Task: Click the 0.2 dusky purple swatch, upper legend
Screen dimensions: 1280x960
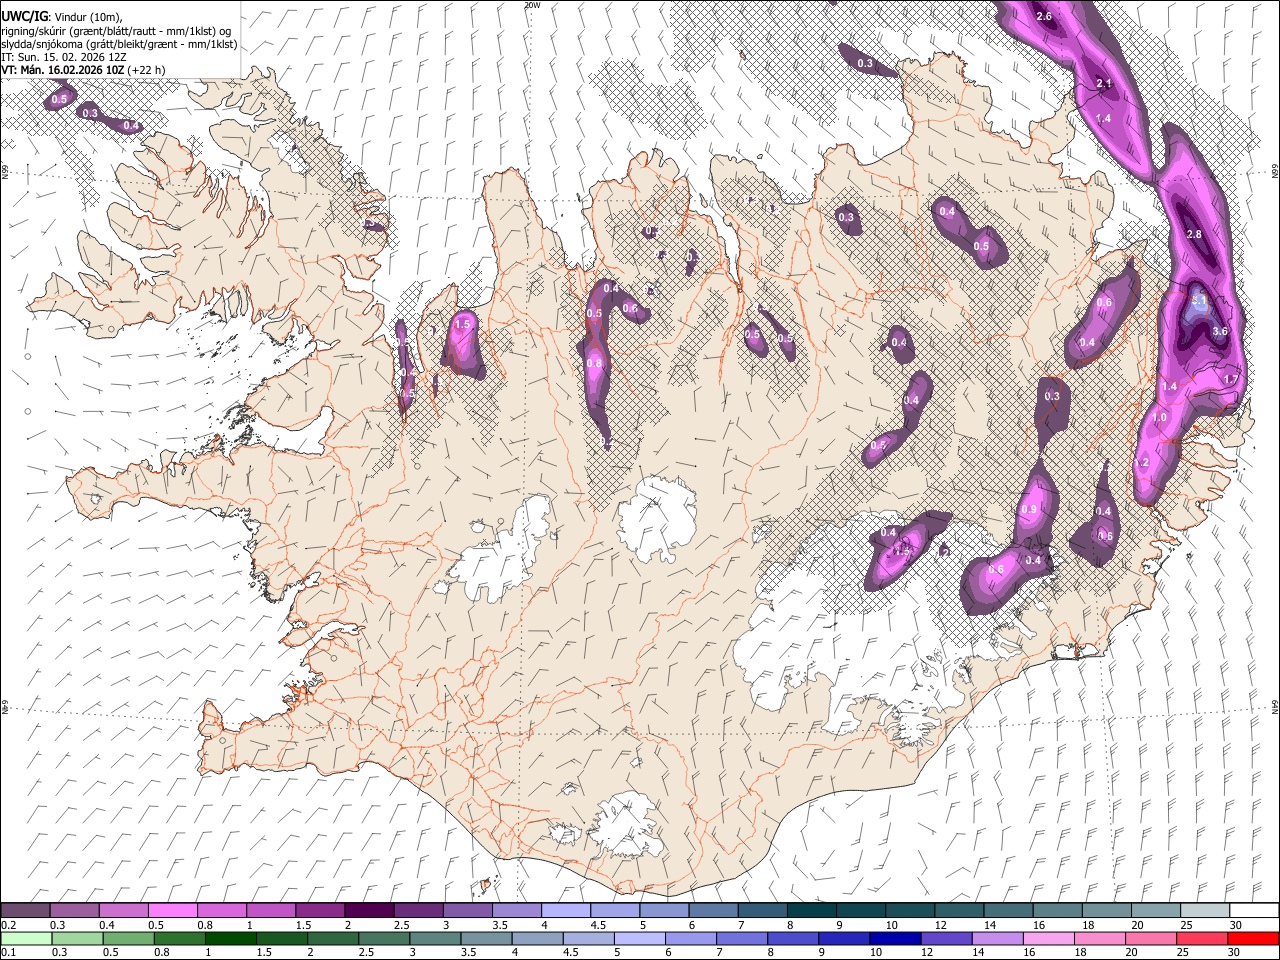Action: click(25, 910)
